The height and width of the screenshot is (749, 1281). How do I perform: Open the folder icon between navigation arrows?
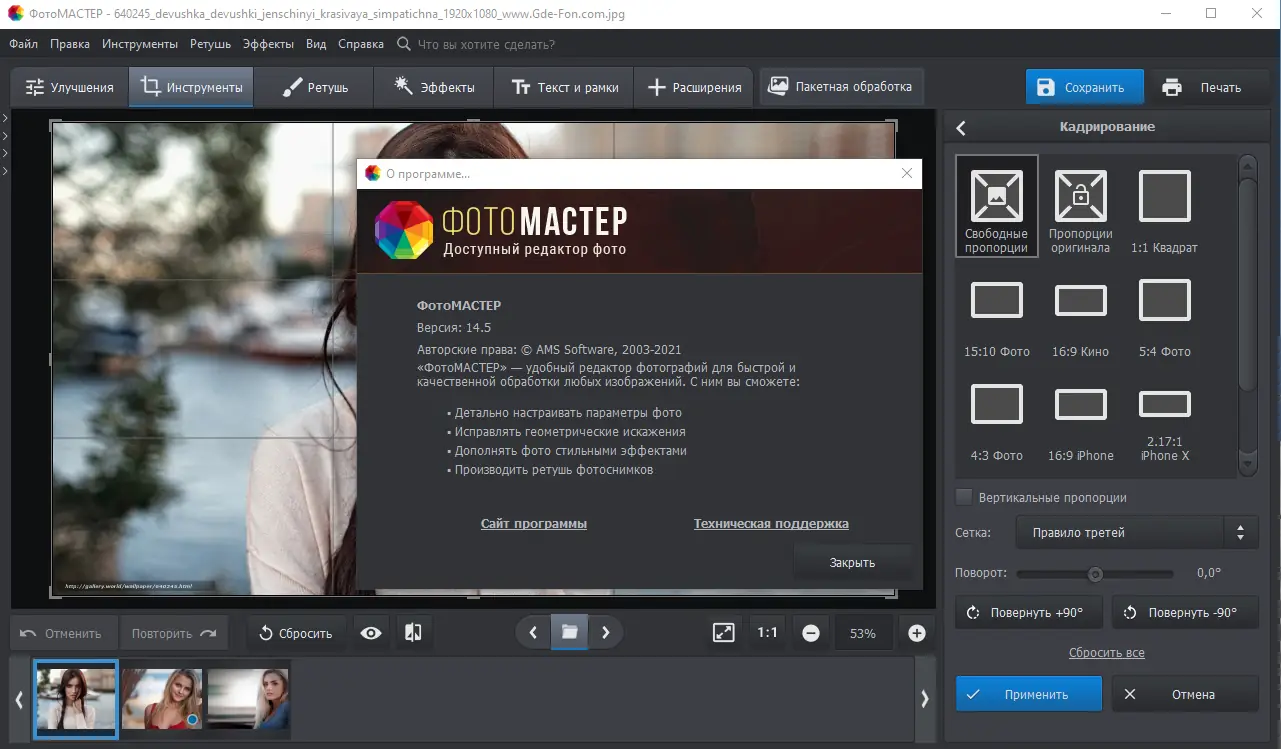click(x=569, y=632)
